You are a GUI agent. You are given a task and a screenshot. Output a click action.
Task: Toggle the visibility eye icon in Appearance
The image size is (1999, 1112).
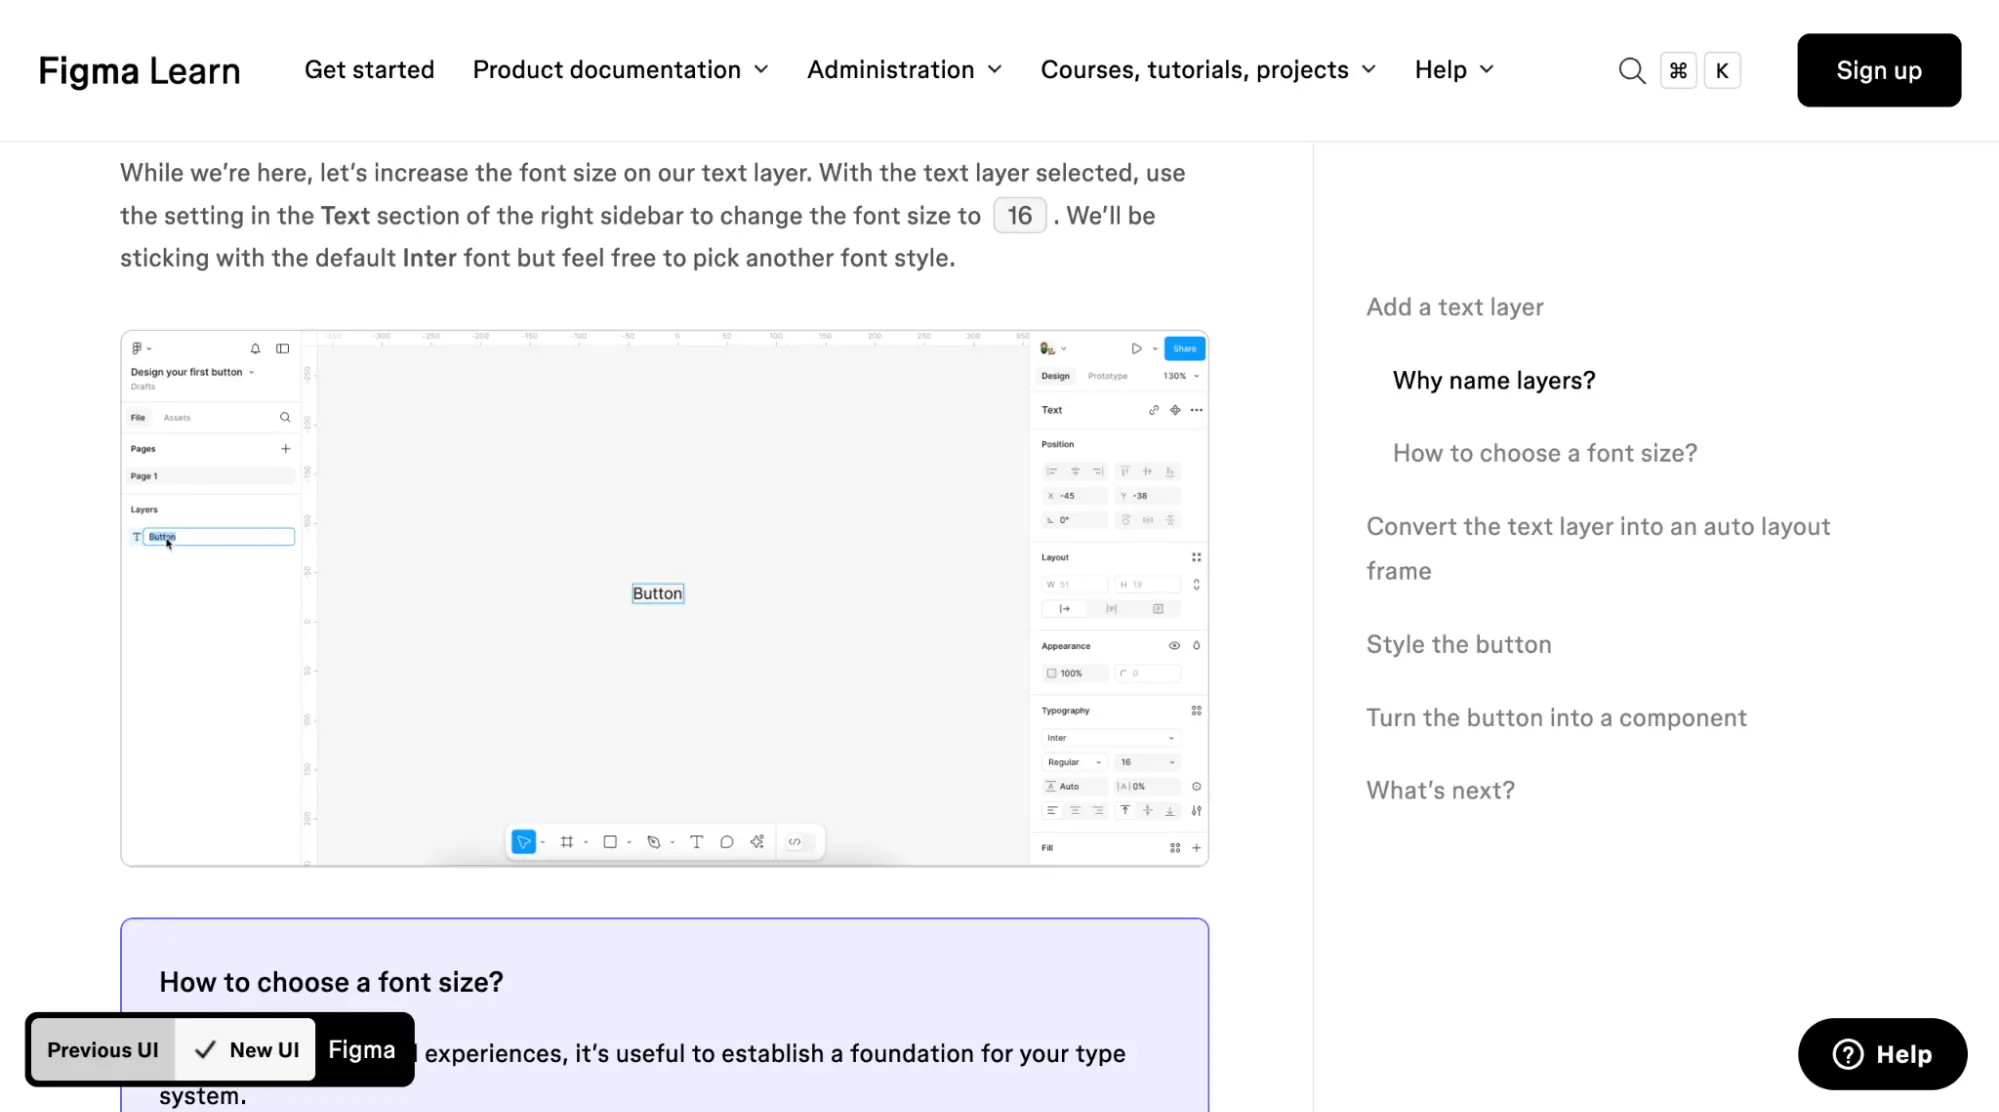pyautogui.click(x=1174, y=646)
